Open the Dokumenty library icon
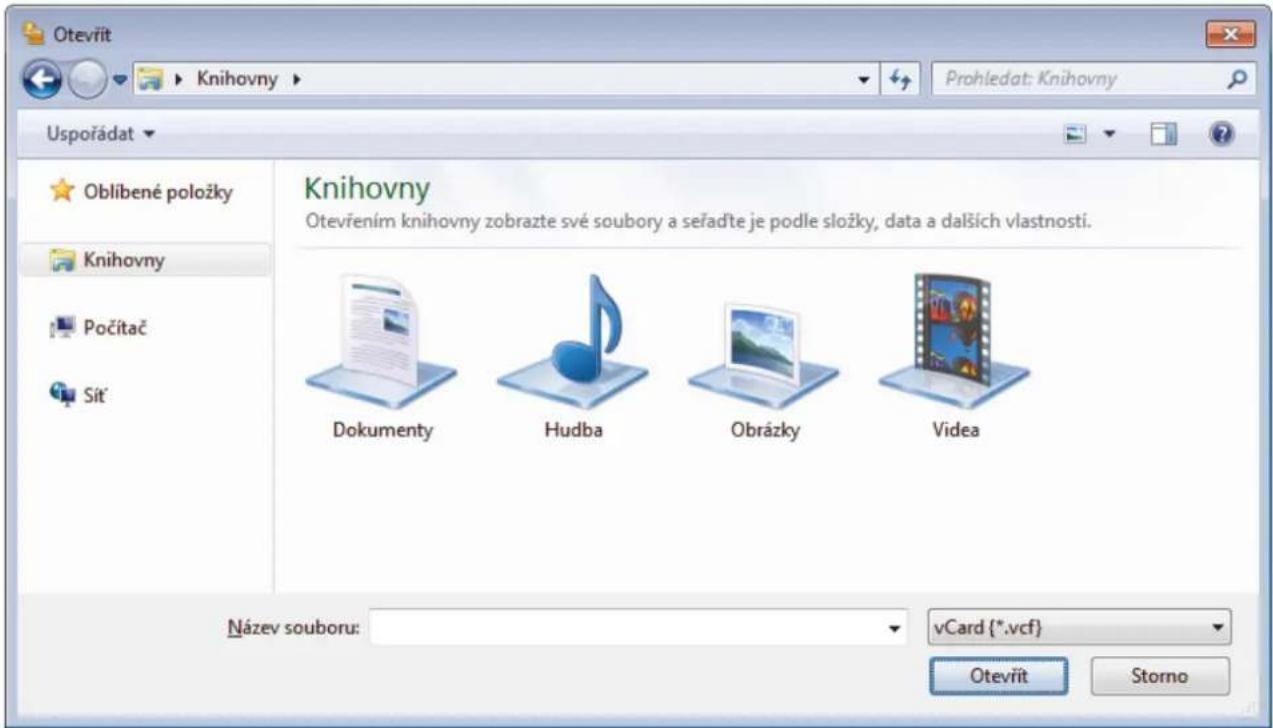Screen dimensions: 1273x728 [x=381, y=343]
